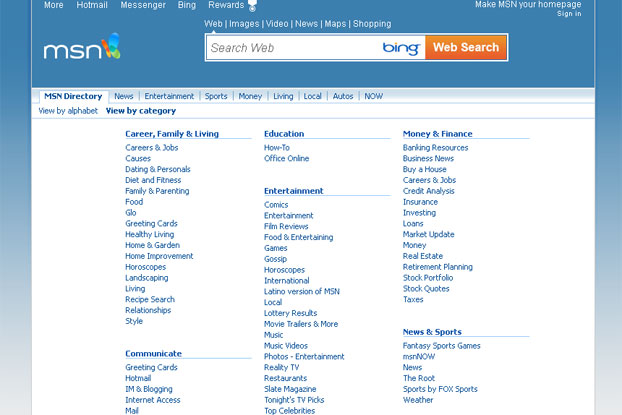This screenshot has height=415, width=622.
Task: Open the Credit Analysis link
Action: (428, 191)
